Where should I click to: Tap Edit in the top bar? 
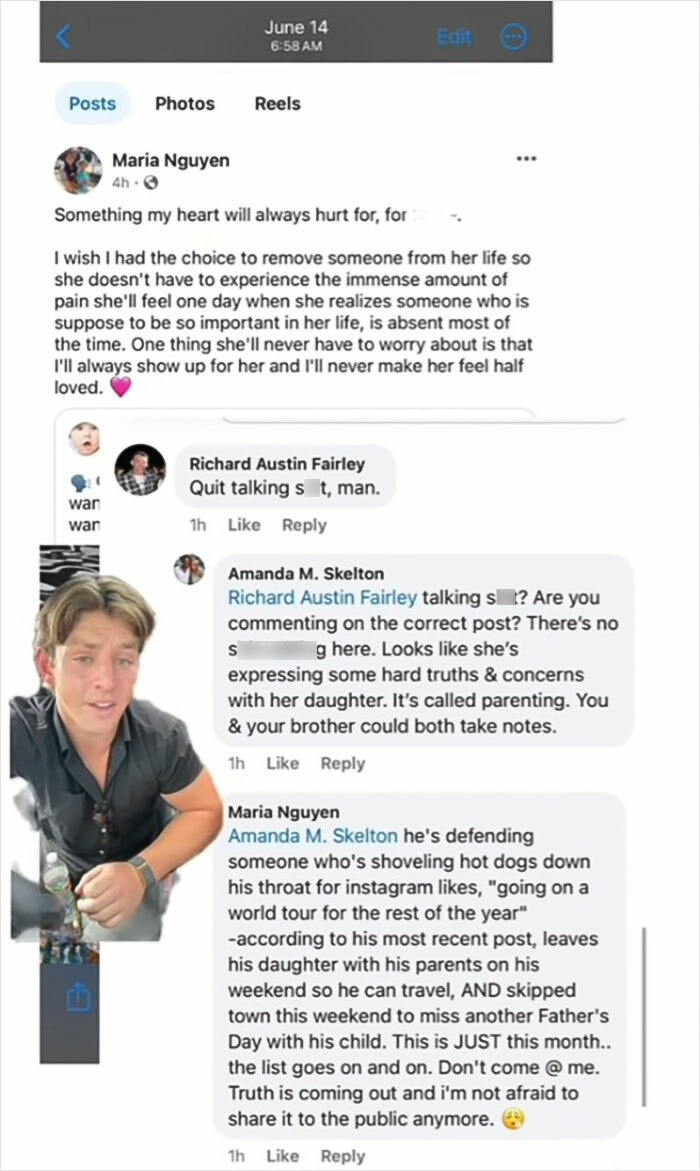(x=455, y=36)
